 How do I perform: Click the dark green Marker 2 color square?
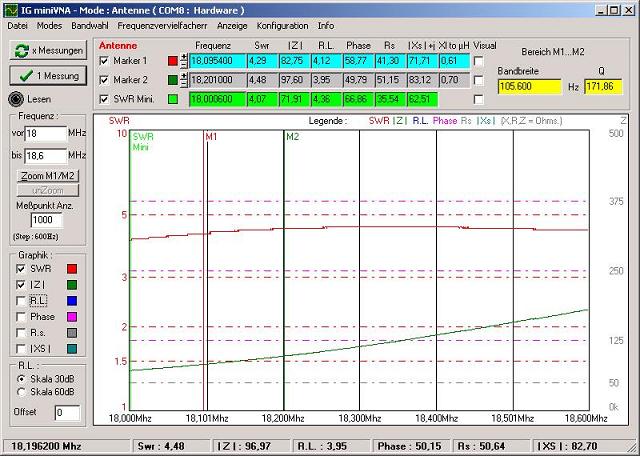pyautogui.click(x=171, y=80)
